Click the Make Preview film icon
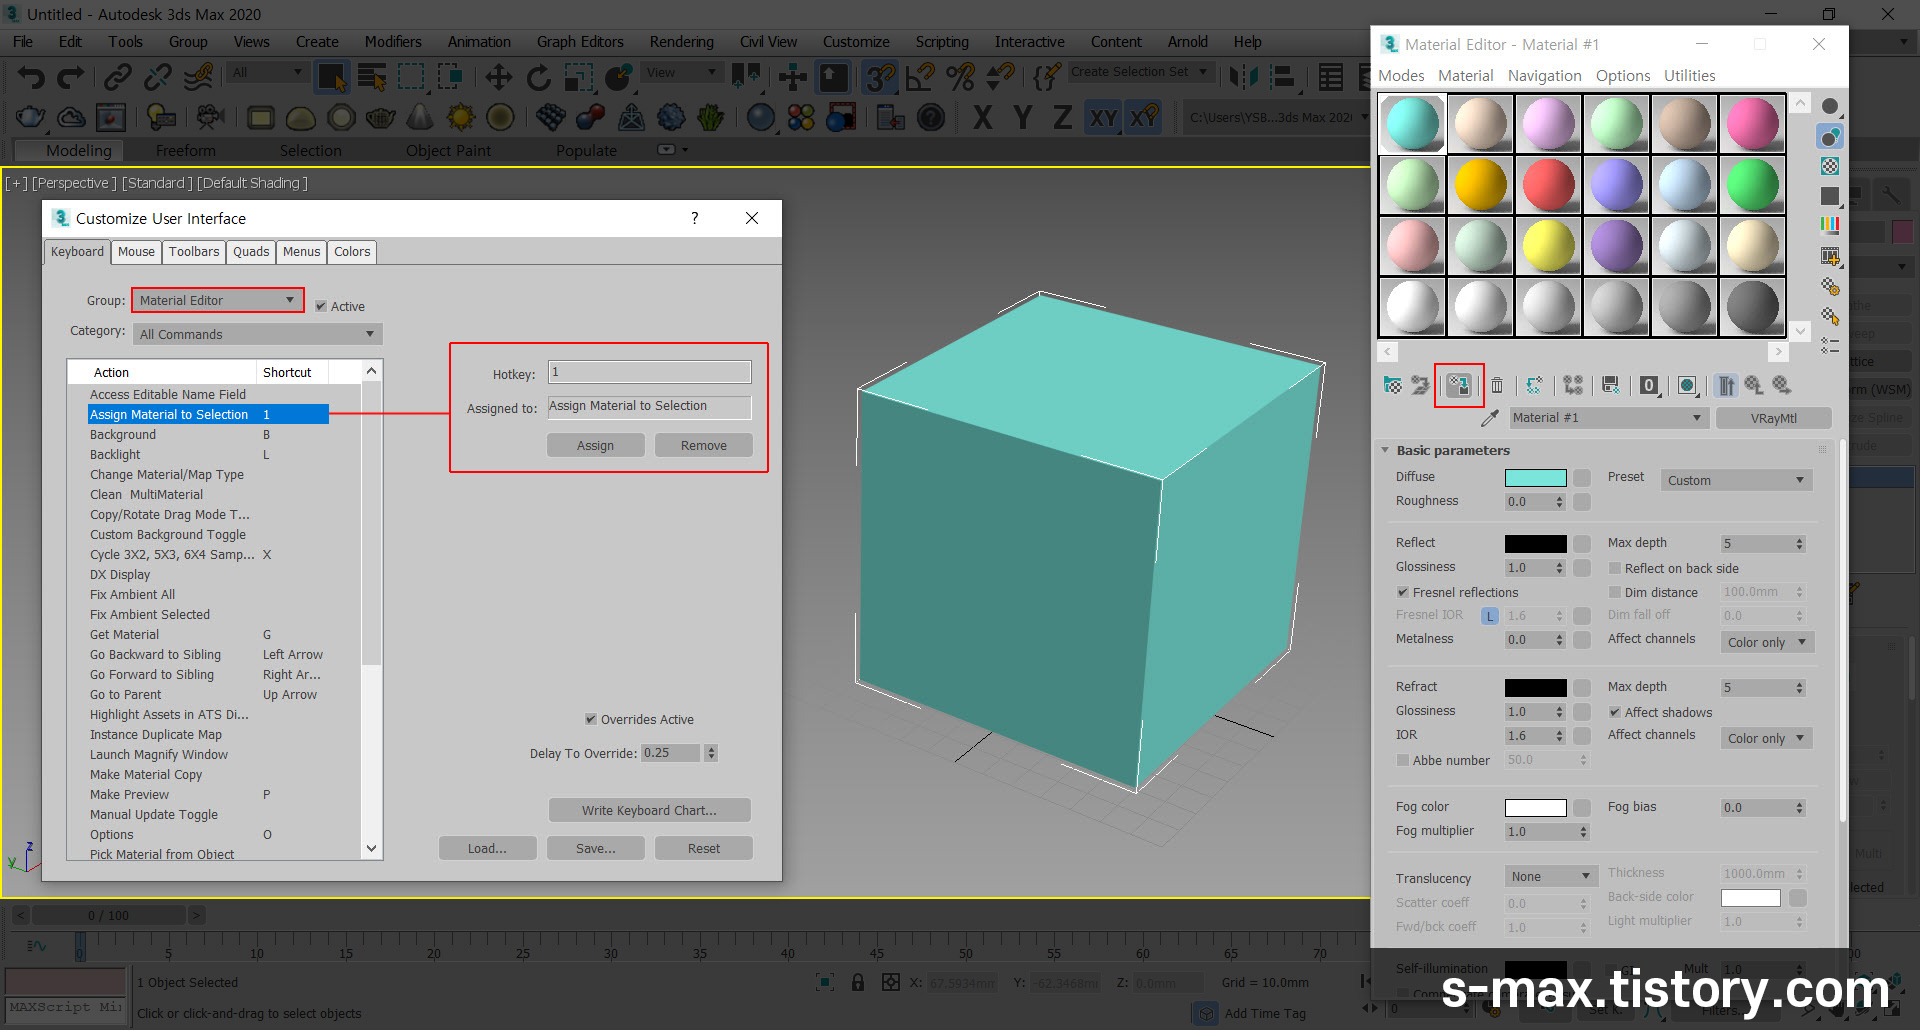The width and height of the screenshot is (1920, 1030). (x=1830, y=256)
